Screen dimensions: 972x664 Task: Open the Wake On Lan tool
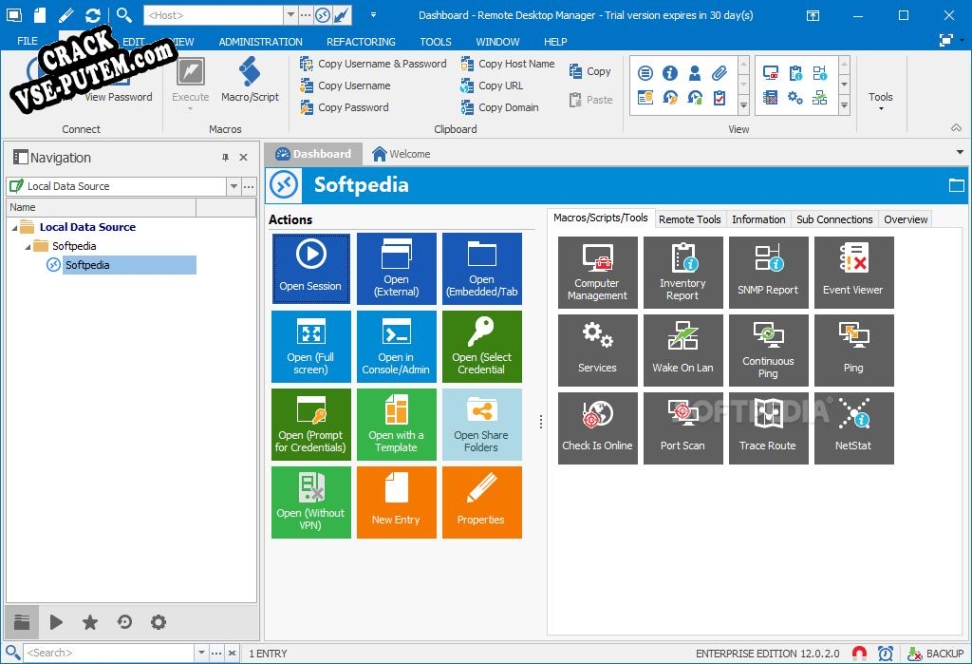tap(682, 350)
